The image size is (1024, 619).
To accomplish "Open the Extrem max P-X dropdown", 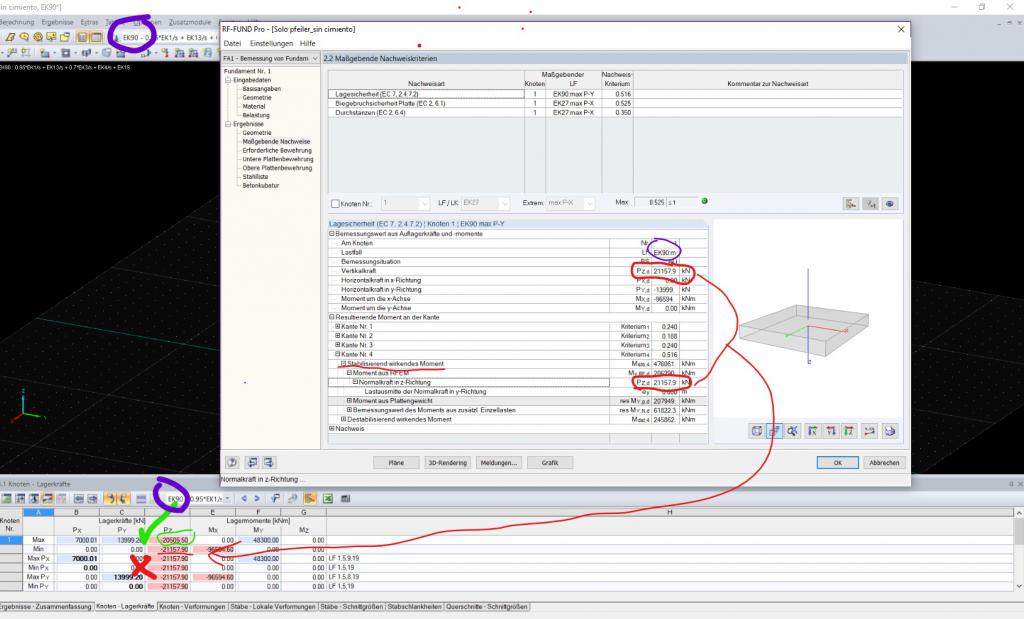I will coord(589,204).
